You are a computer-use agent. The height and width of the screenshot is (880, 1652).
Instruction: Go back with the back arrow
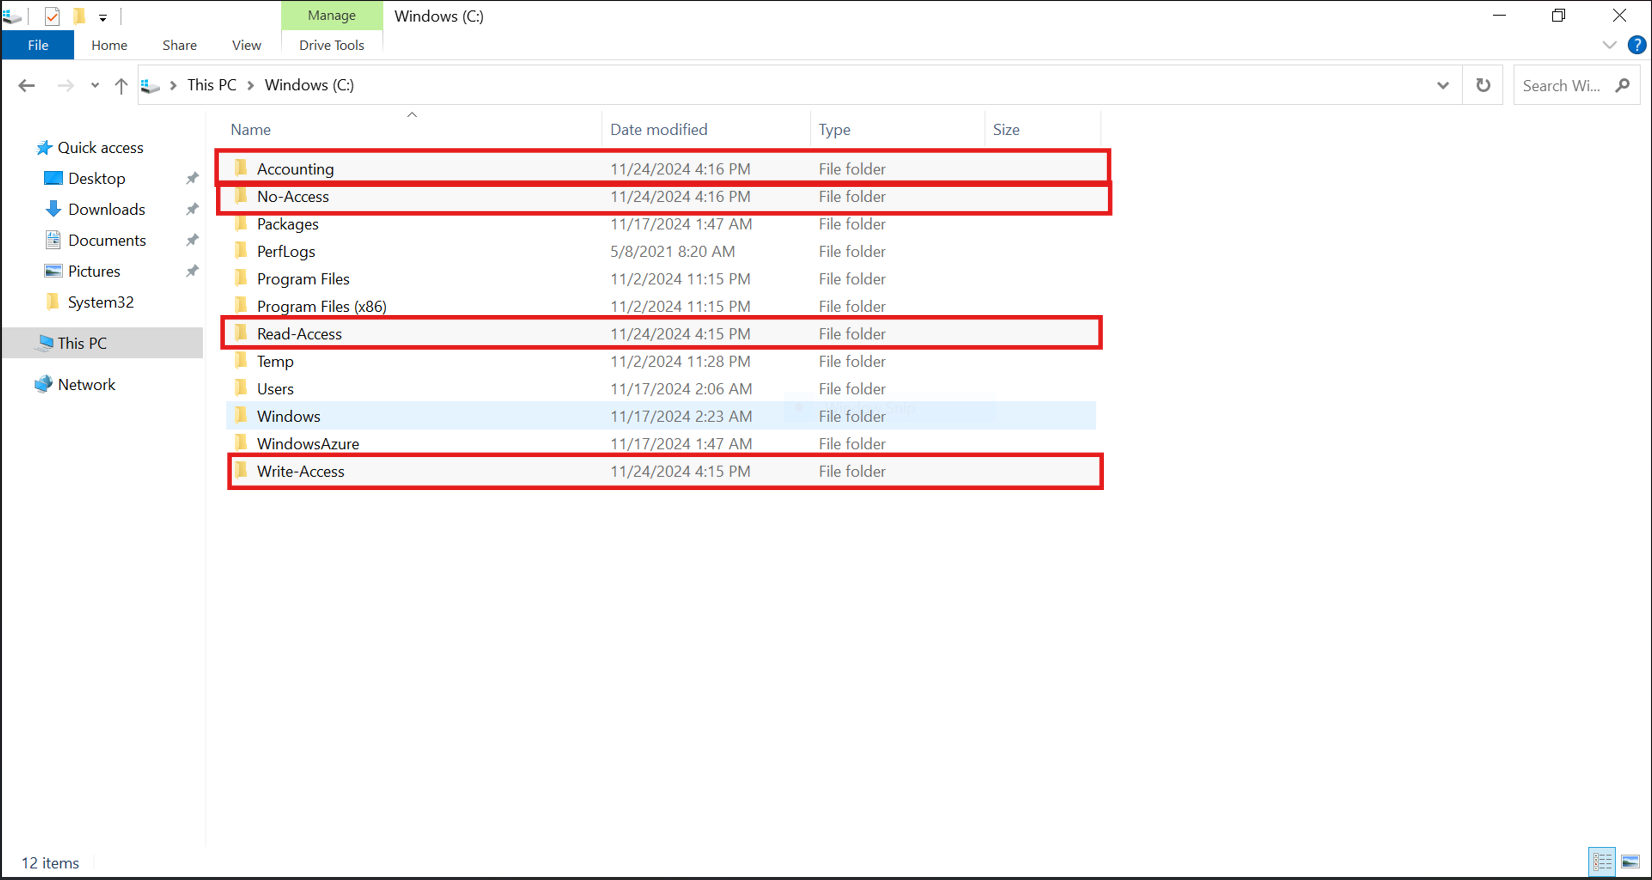(27, 86)
